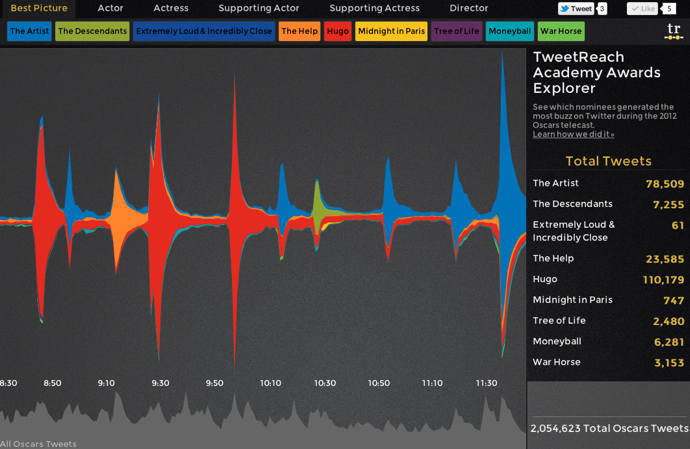The height and width of the screenshot is (449, 690).
Task: Select Moneyball row in Total Tweets
Action: 608,341
